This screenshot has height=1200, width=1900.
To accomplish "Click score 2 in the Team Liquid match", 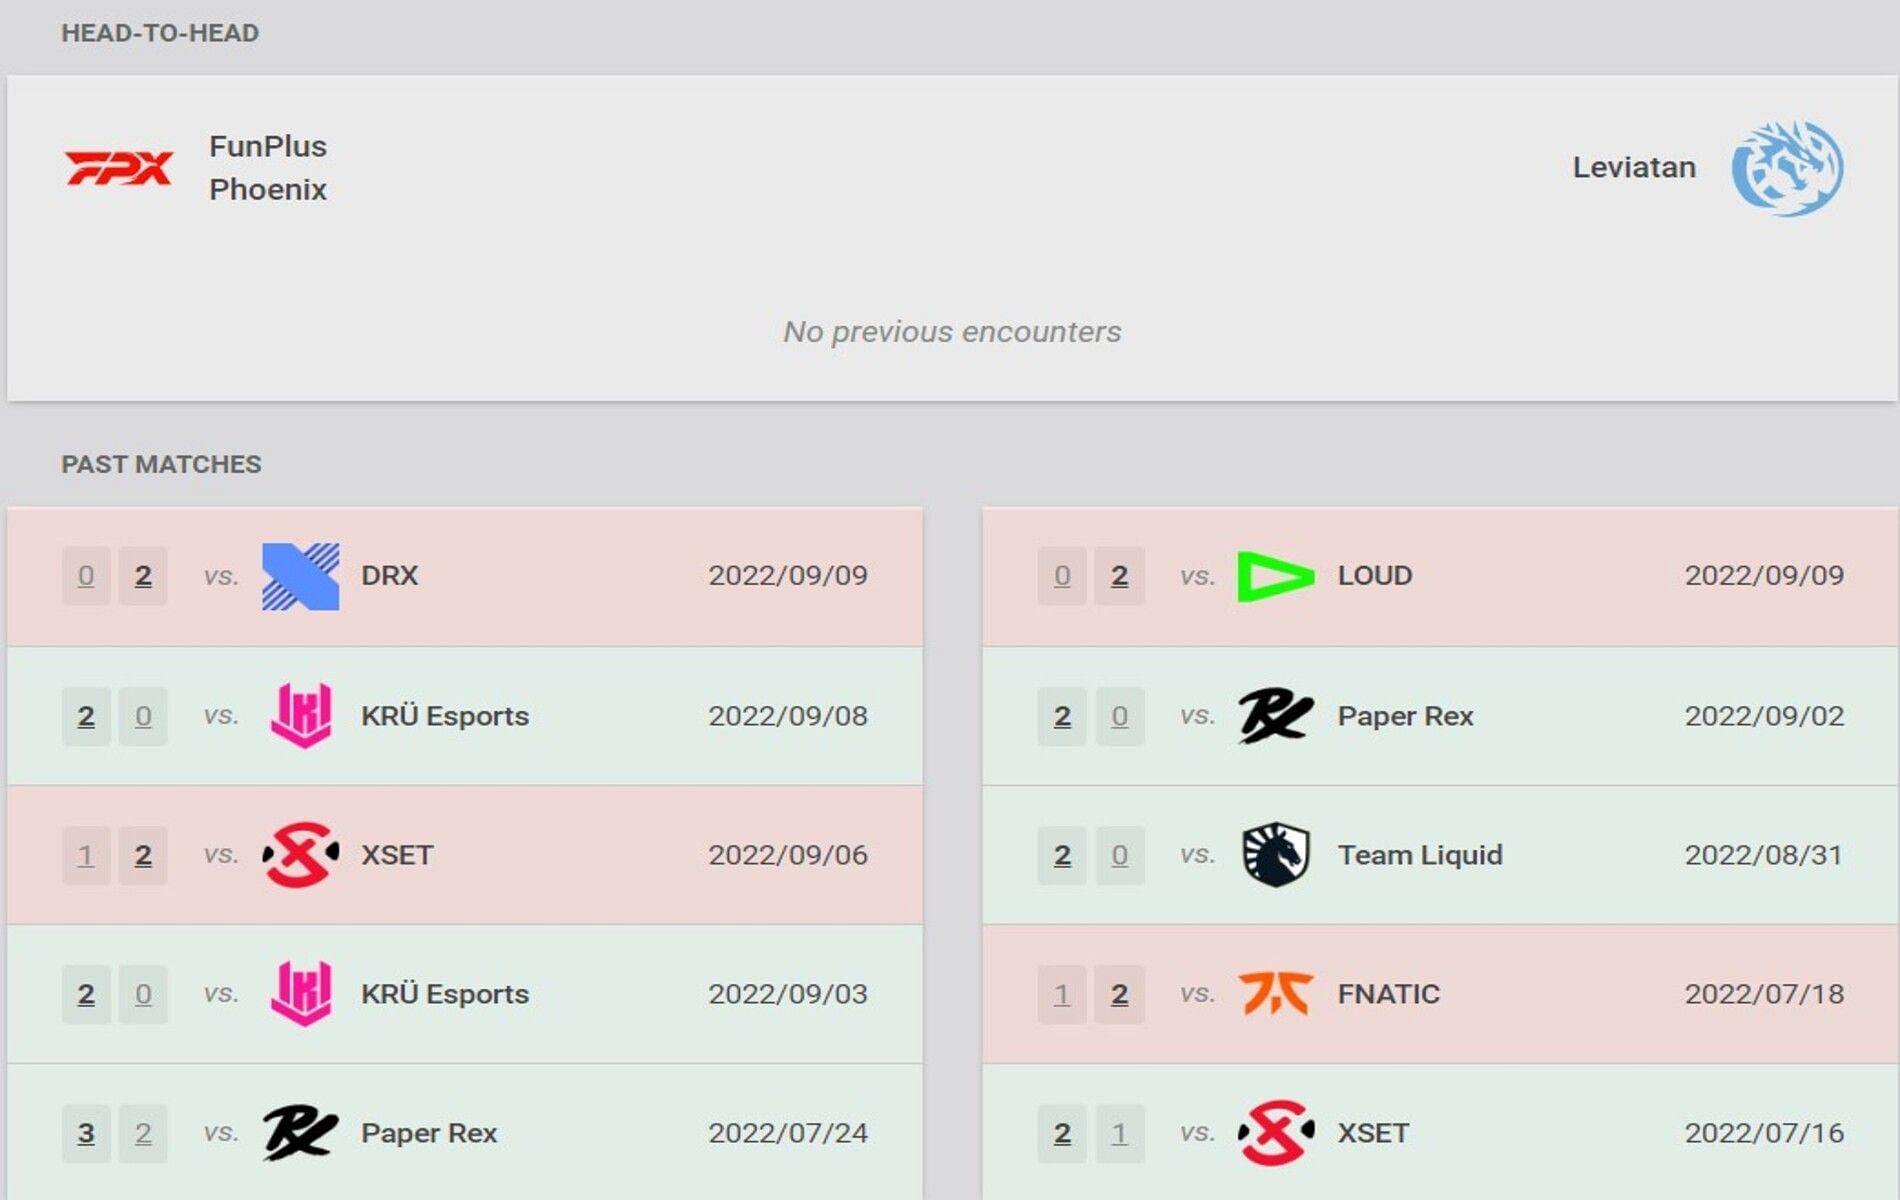I will click(x=1062, y=855).
